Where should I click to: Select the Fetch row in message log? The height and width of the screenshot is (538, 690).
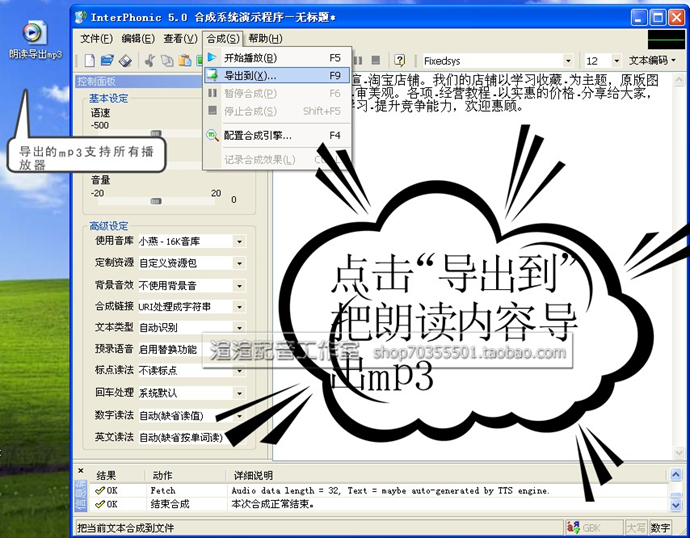tap(378, 490)
